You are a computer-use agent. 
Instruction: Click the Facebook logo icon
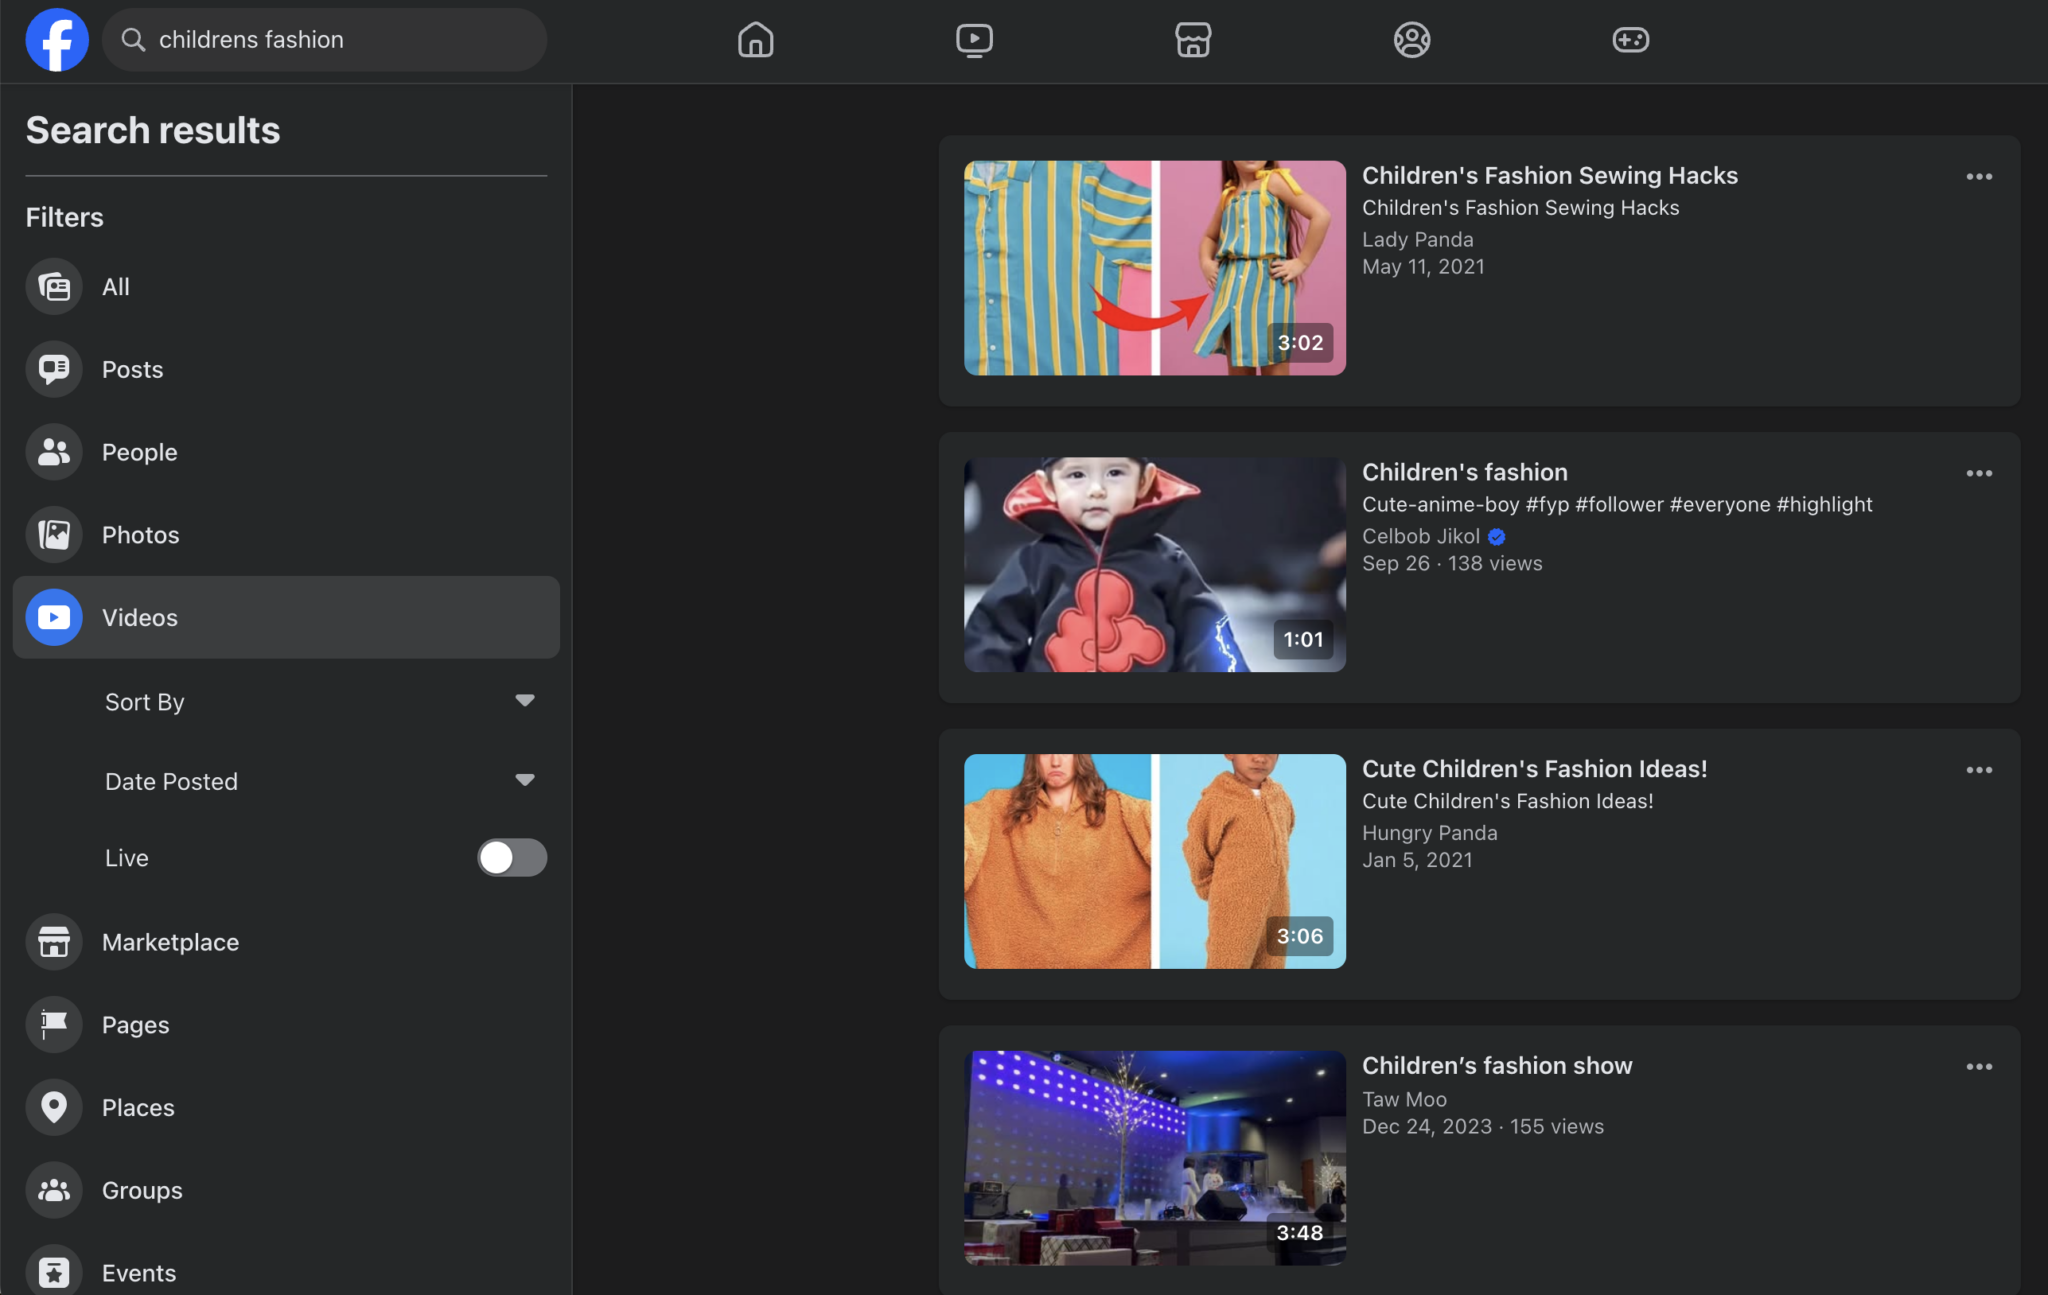[x=57, y=40]
